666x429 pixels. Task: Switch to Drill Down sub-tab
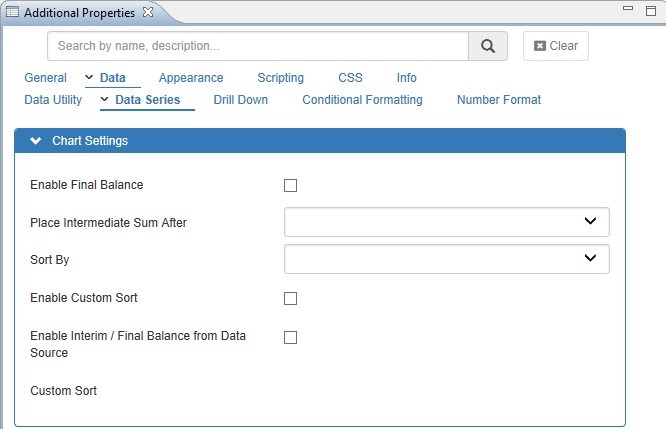(x=240, y=100)
